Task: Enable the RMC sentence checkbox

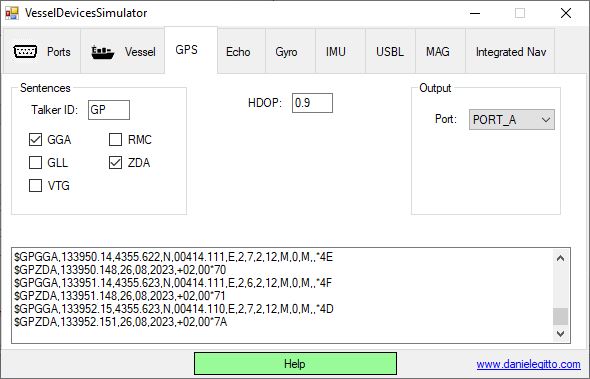Action: [x=115, y=140]
